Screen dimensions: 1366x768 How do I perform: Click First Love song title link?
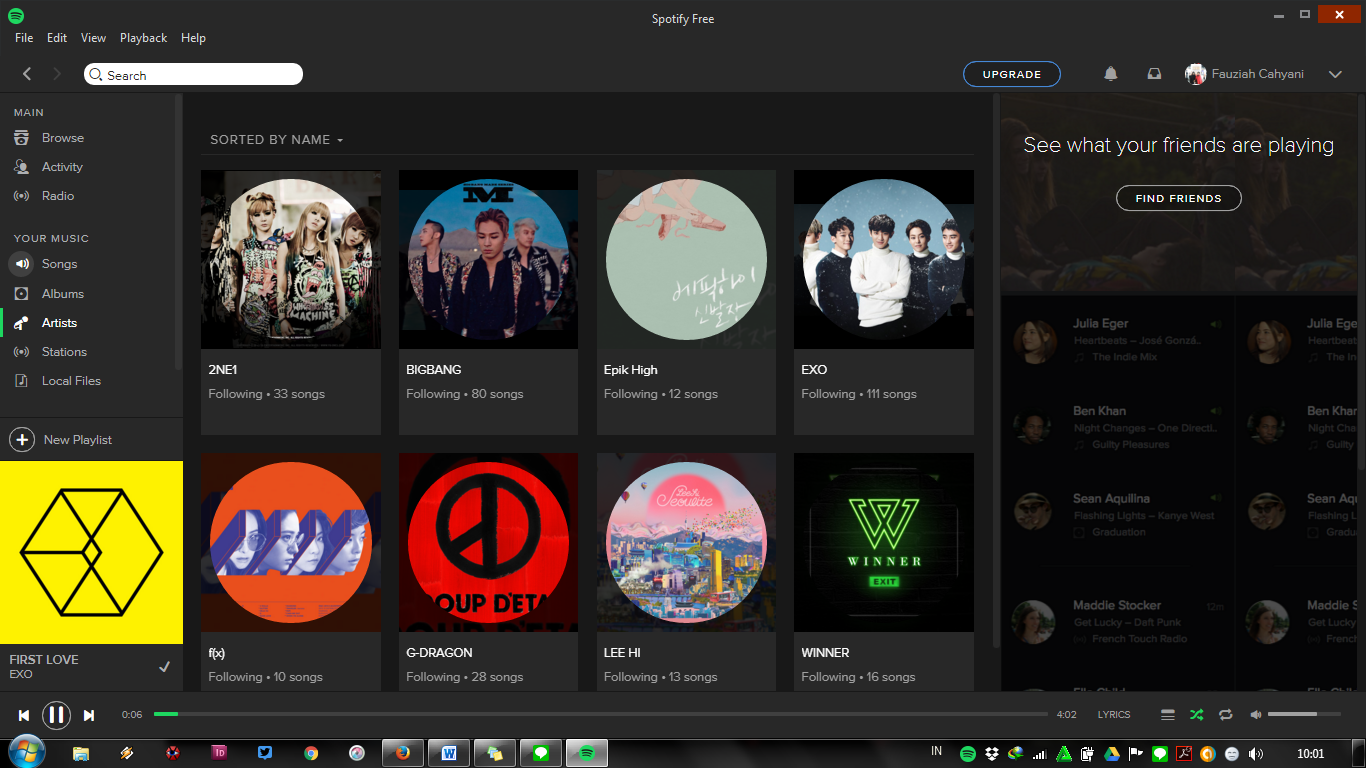pyautogui.click(x=44, y=660)
